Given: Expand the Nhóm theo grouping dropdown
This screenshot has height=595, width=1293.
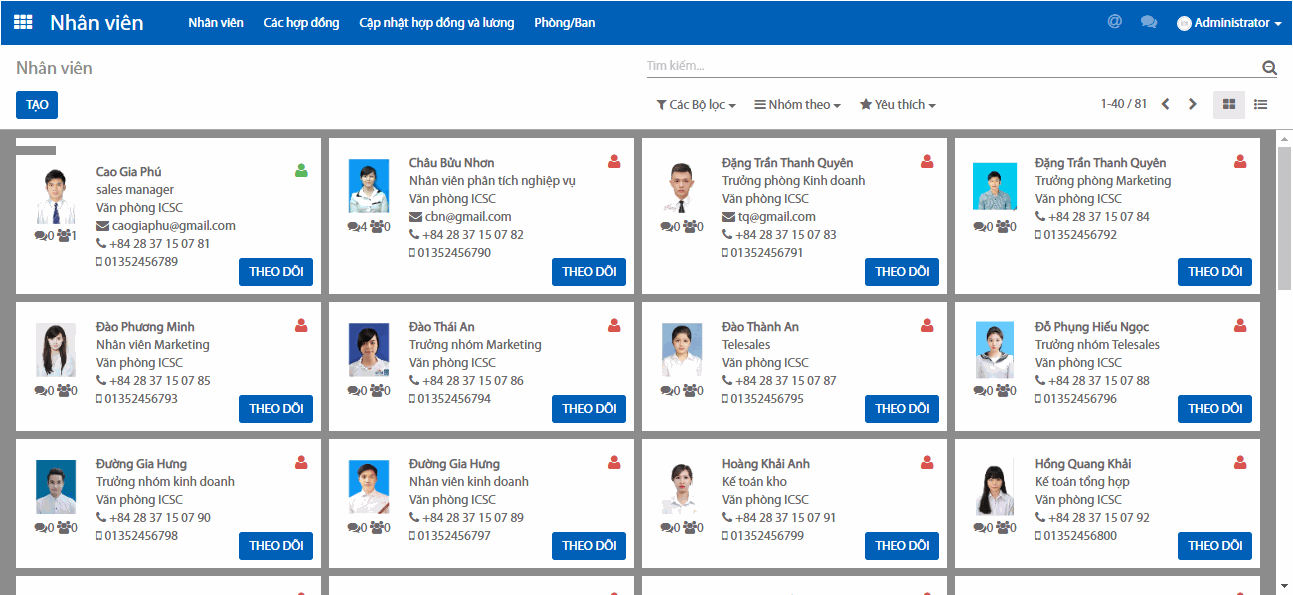Looking at the screenshot, I should [797, 104].
